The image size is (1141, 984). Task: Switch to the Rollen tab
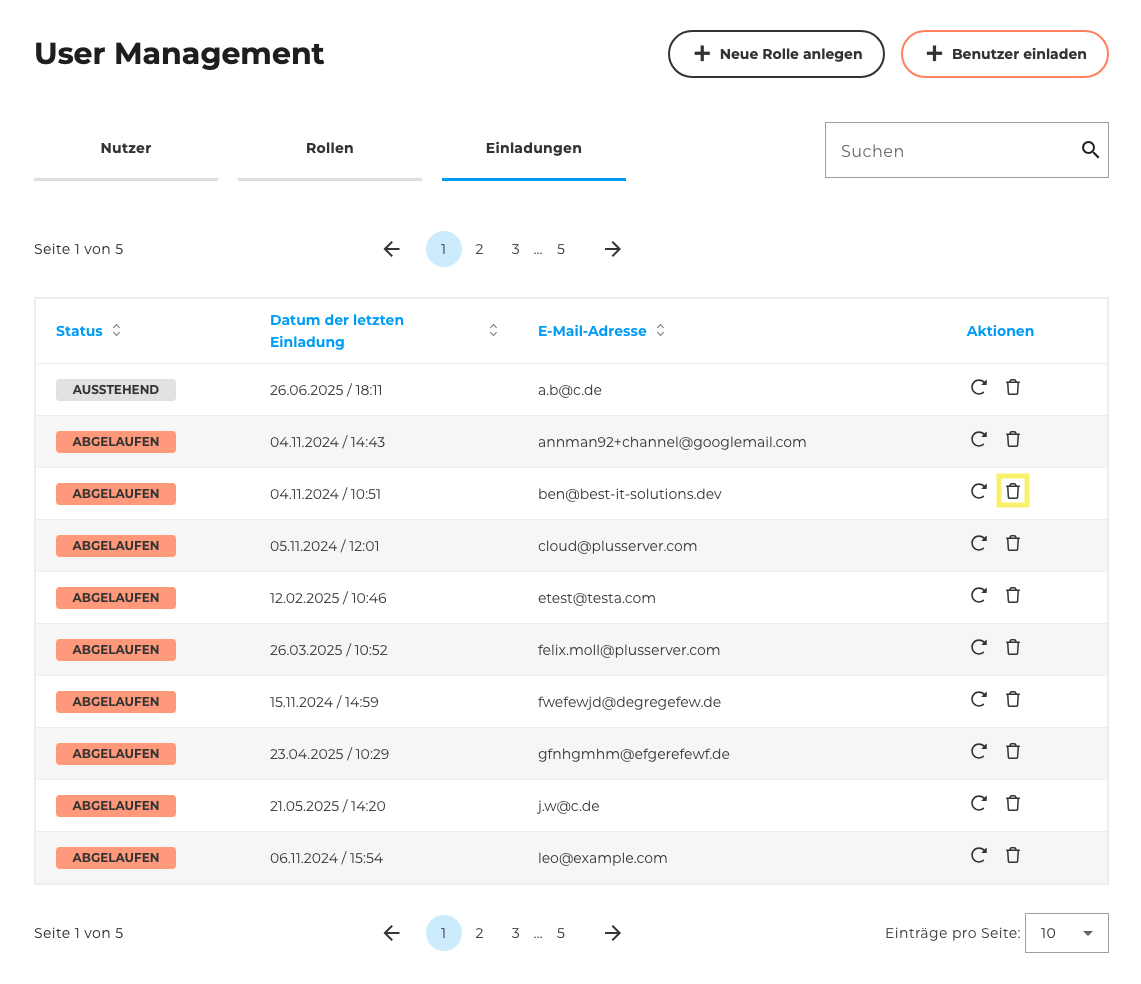[x=329, y=148]
